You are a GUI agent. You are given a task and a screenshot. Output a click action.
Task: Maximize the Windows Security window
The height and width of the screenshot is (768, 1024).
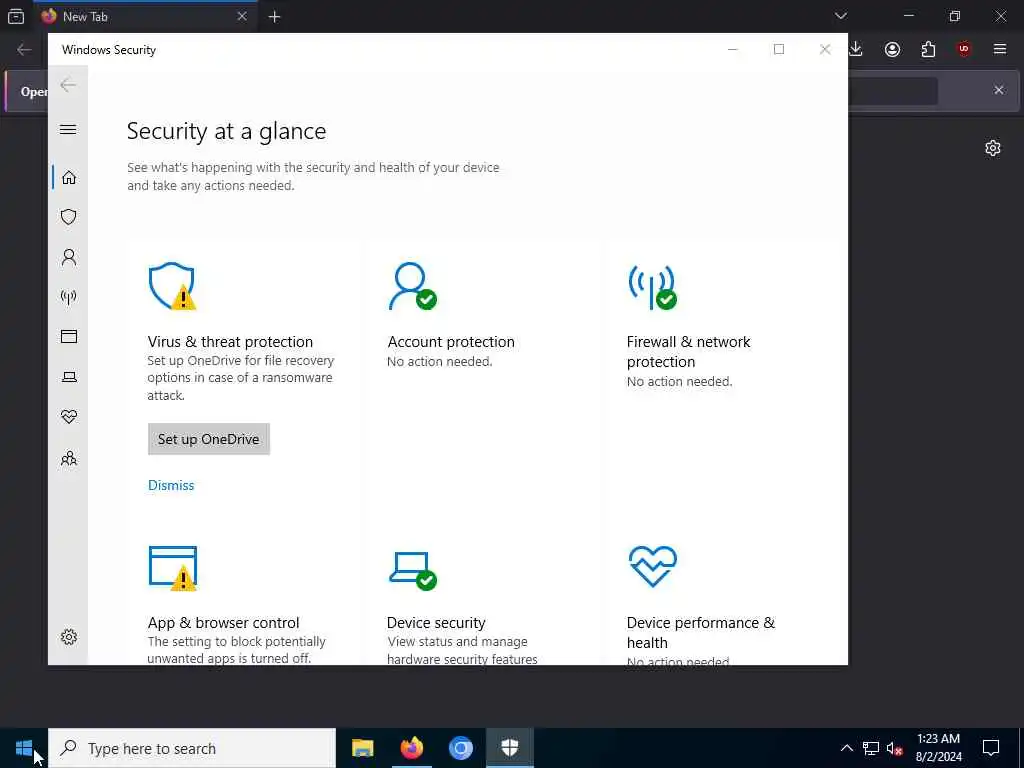pyautogui.click(x=778, y=49)
